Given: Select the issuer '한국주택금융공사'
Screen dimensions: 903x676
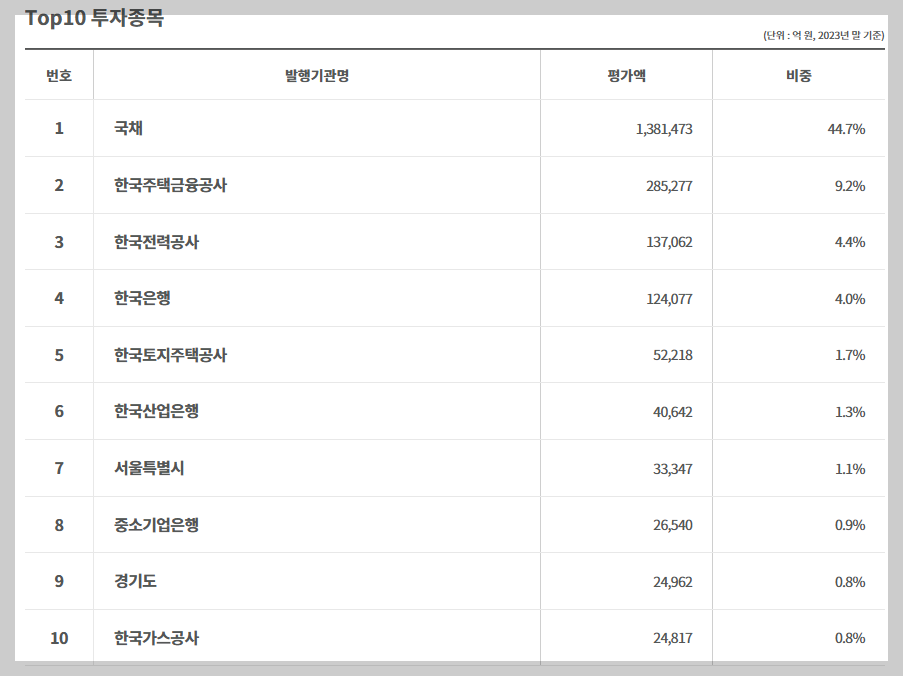Looking at the screenshot, I should 170,185.
